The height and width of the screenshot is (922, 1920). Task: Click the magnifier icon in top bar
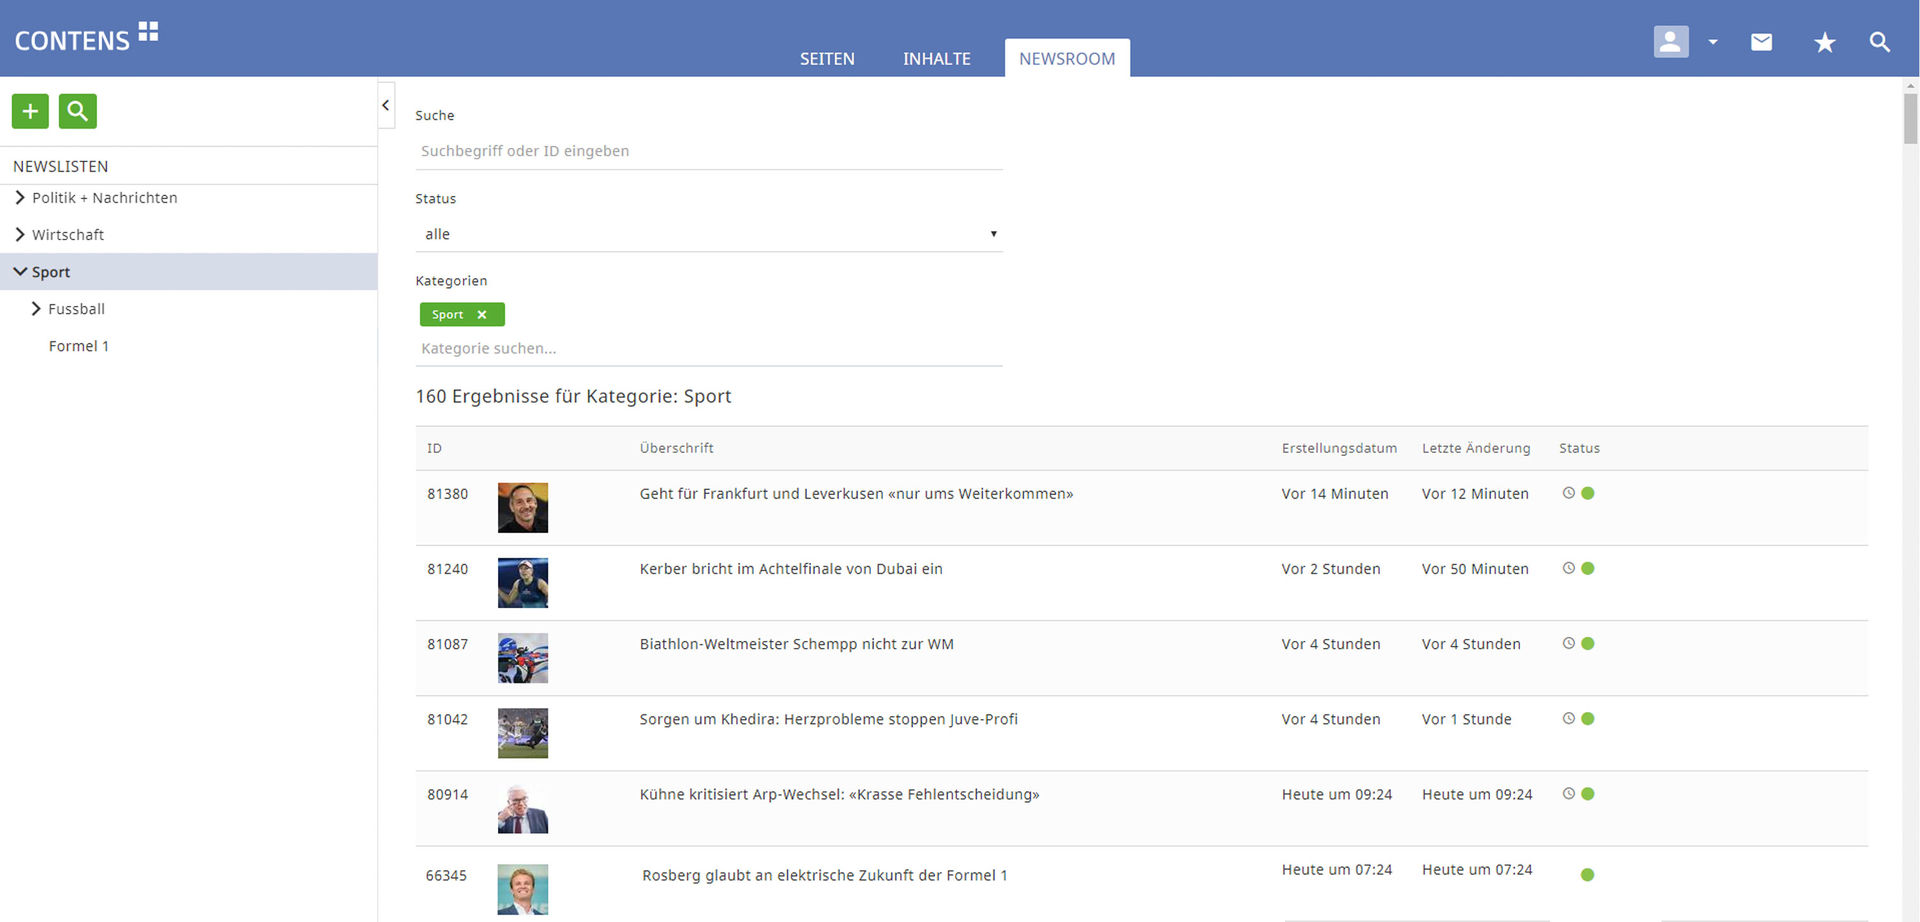[1879, 42]
